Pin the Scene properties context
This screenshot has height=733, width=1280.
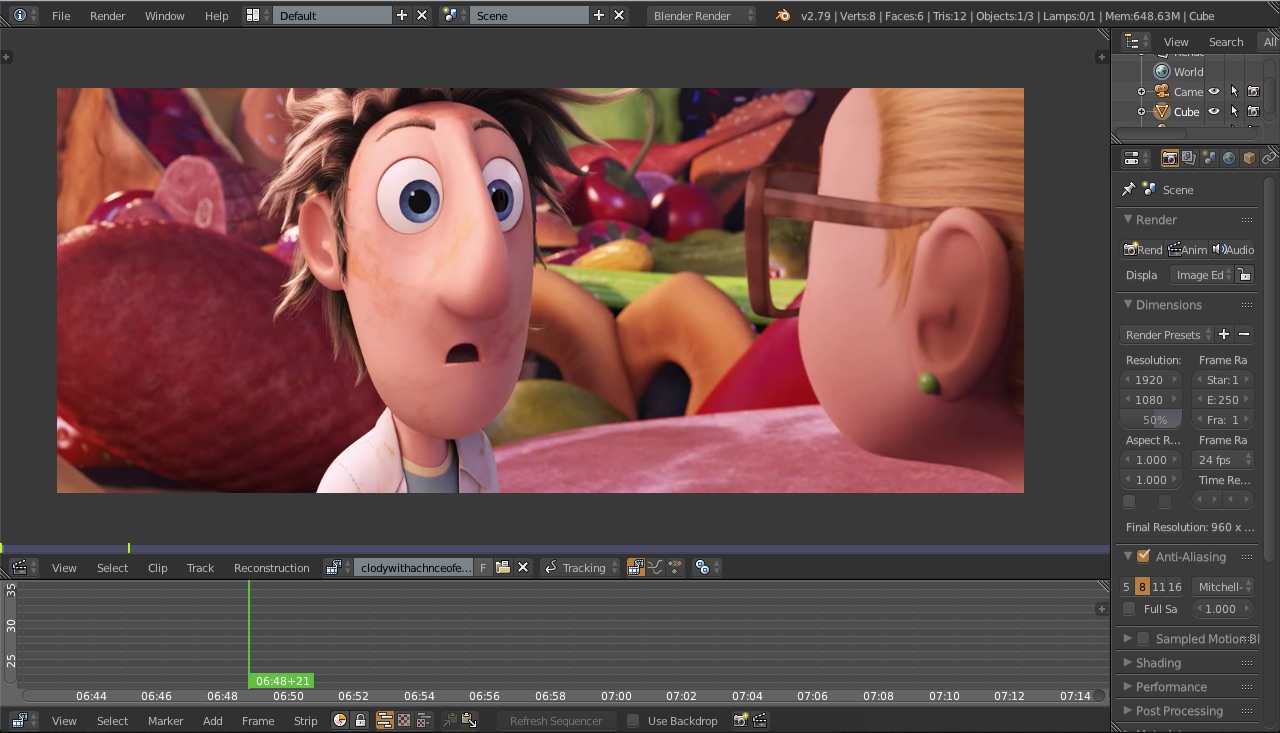pyautogui.click(x=1128, y=189)
